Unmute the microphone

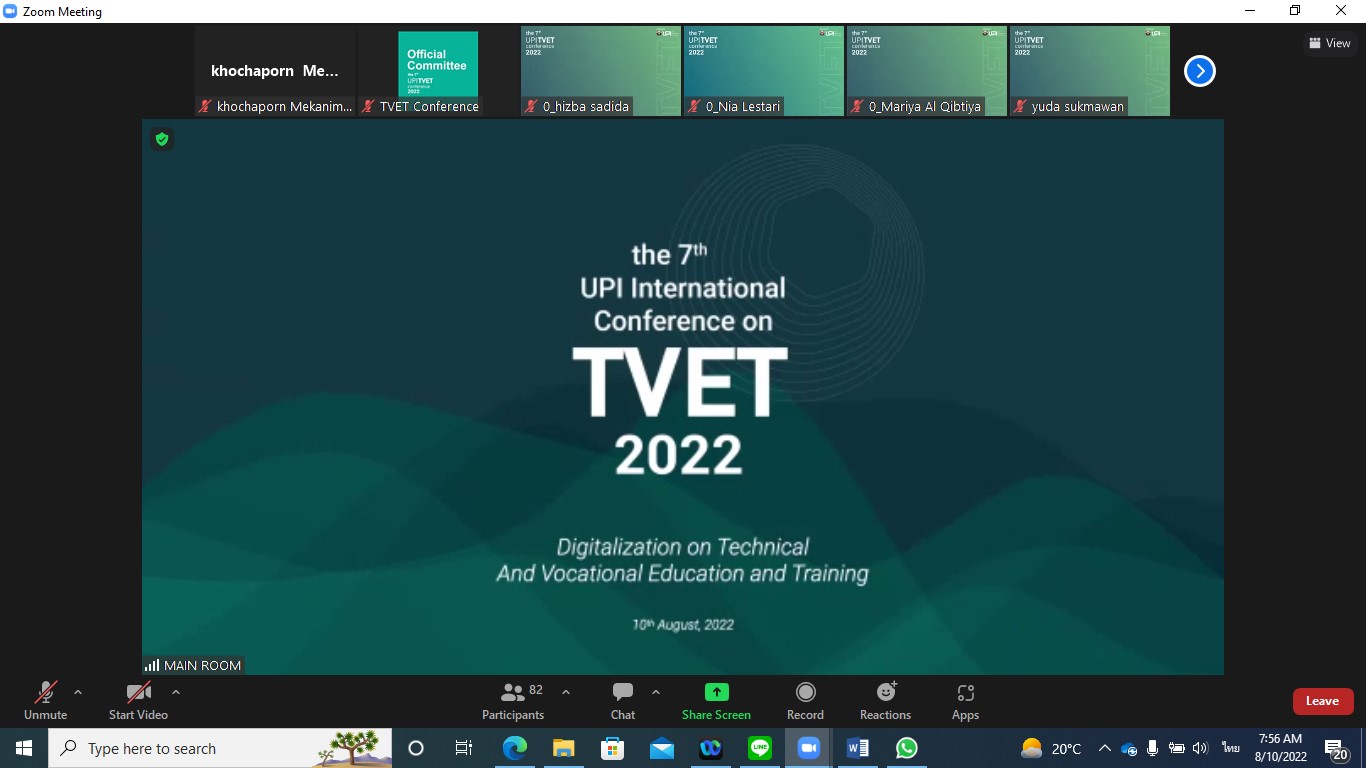pyautogui.click(x=45, y=701)
